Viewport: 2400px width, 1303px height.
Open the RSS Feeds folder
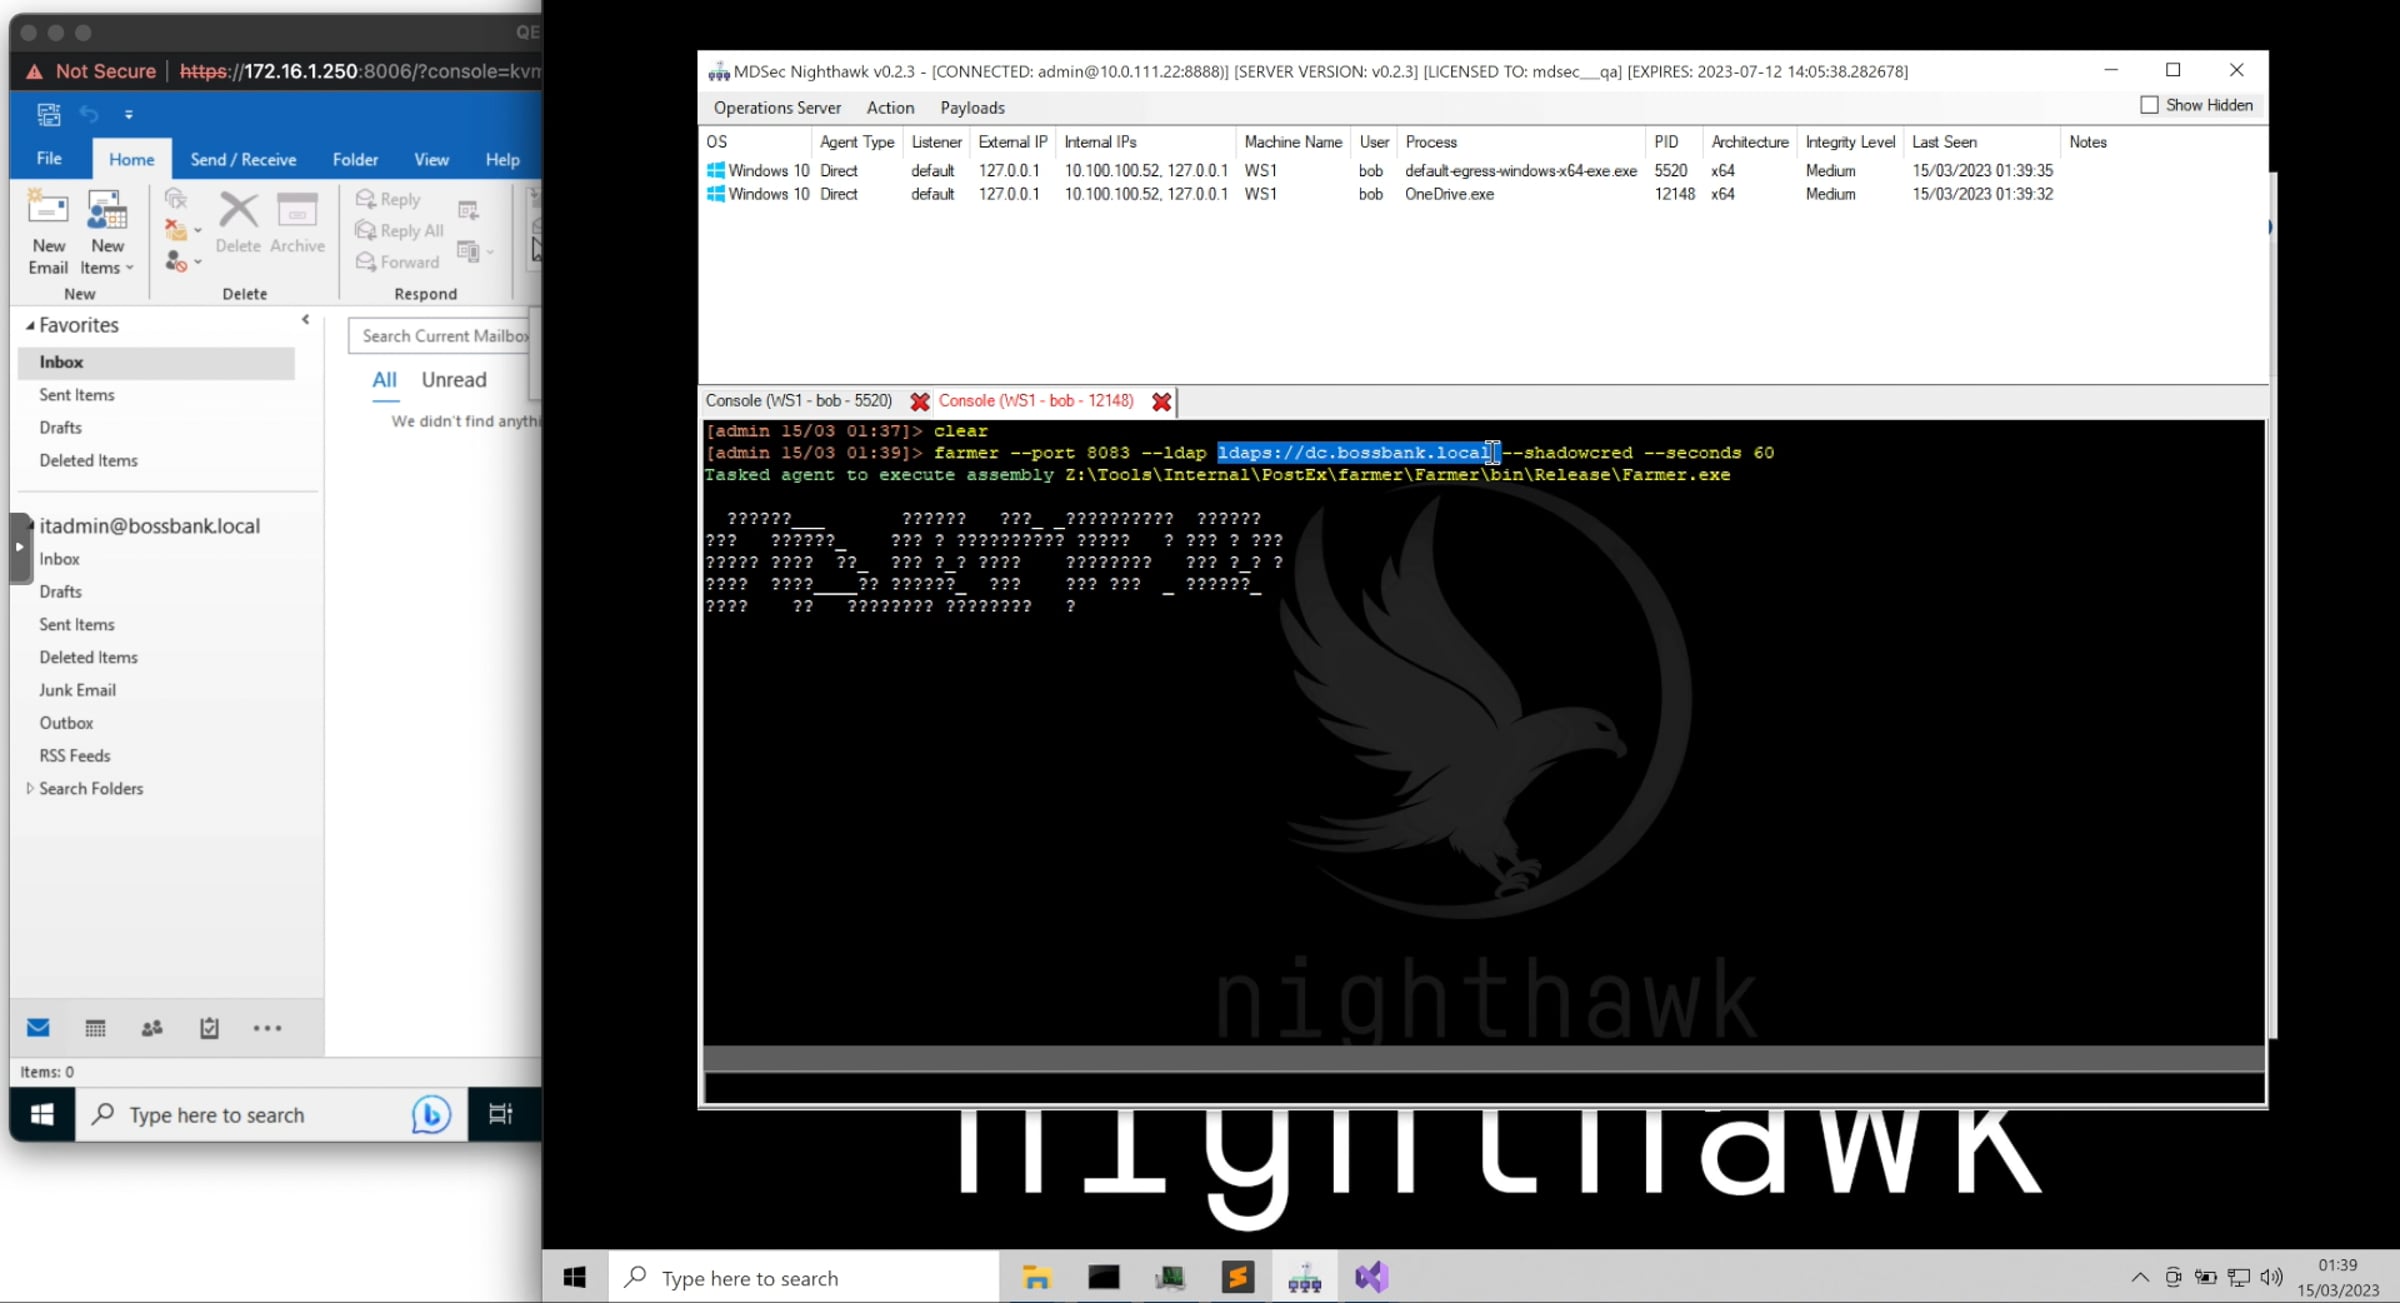click(x=75, y=756)
